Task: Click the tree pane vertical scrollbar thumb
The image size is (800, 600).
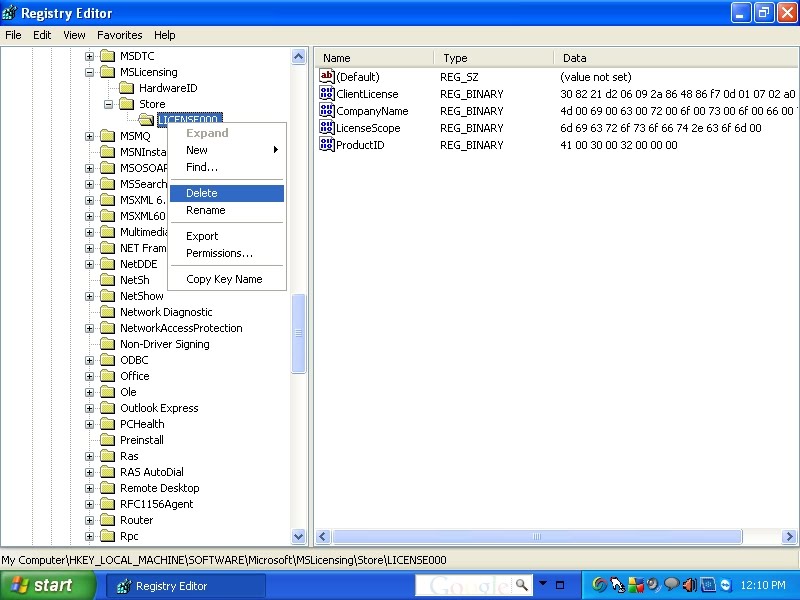Action: click(x=298, y=334)
